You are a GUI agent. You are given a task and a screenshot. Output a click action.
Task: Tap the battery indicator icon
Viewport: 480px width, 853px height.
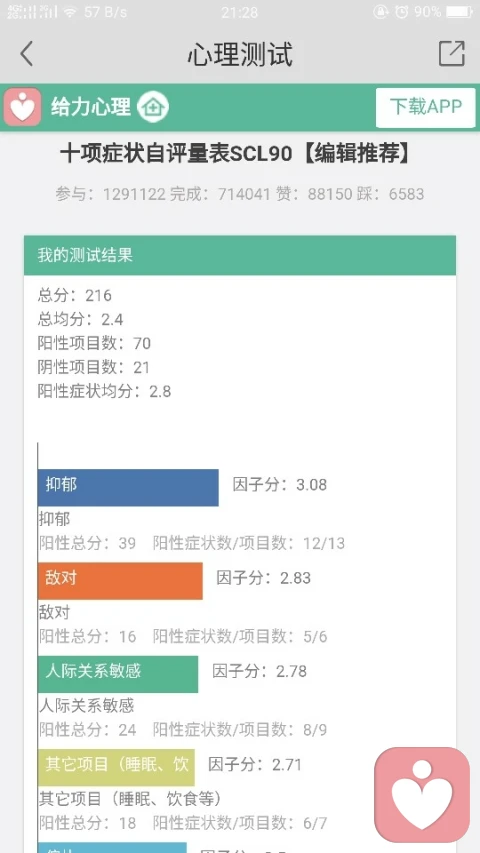tap(459, 11)
